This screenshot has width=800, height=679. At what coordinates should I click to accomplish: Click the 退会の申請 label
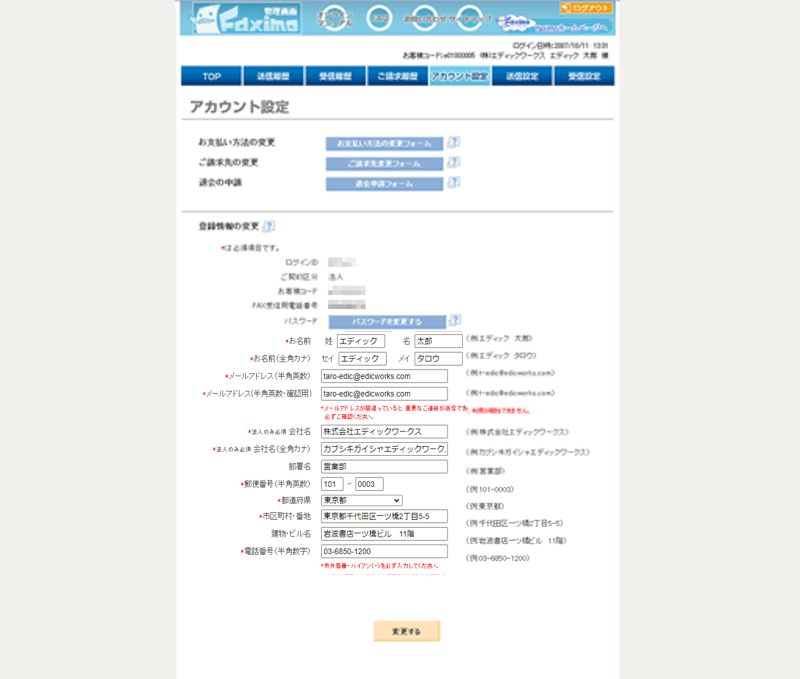coord(220,182)
